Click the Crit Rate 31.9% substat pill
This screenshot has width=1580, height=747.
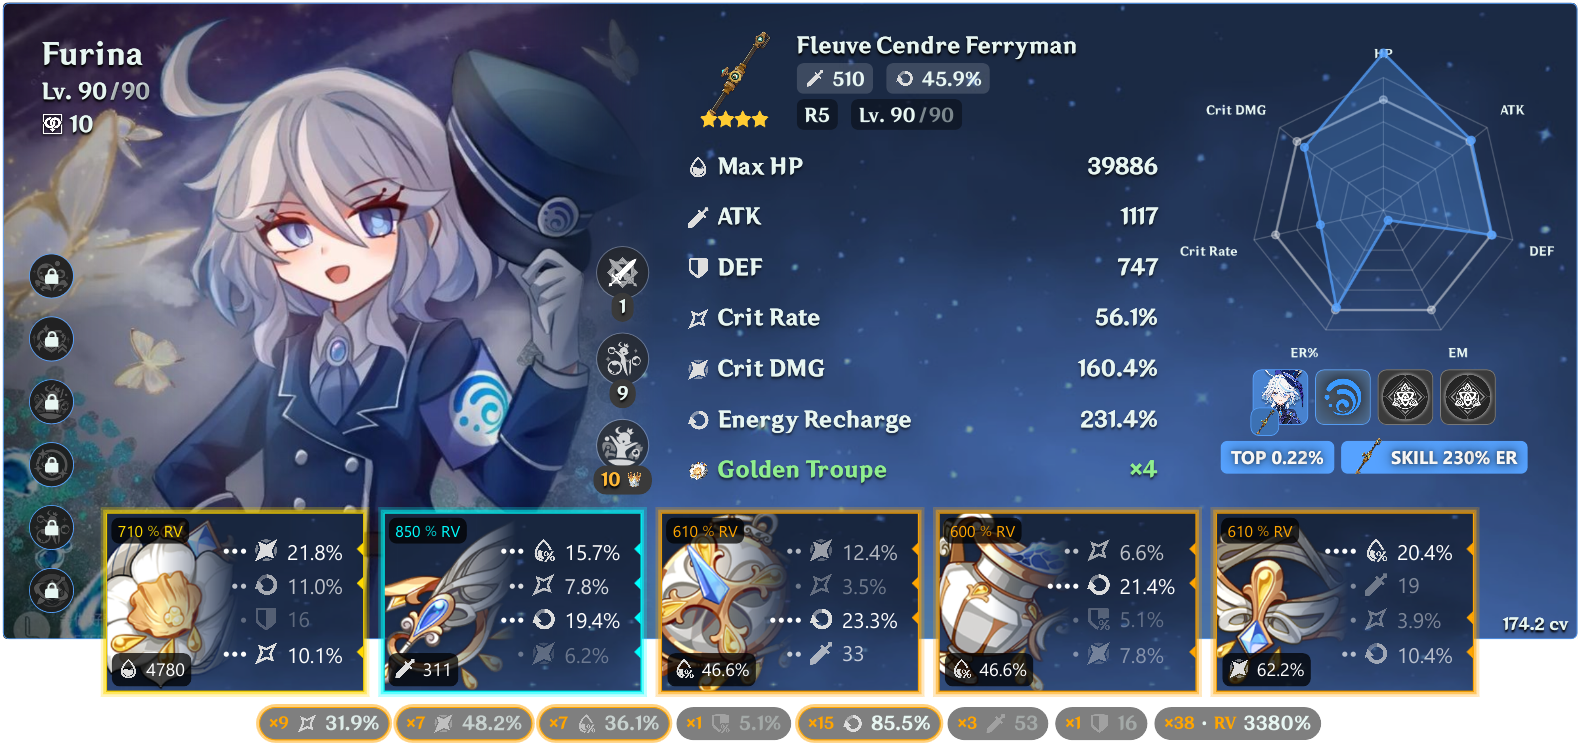(x=324, y=723)
